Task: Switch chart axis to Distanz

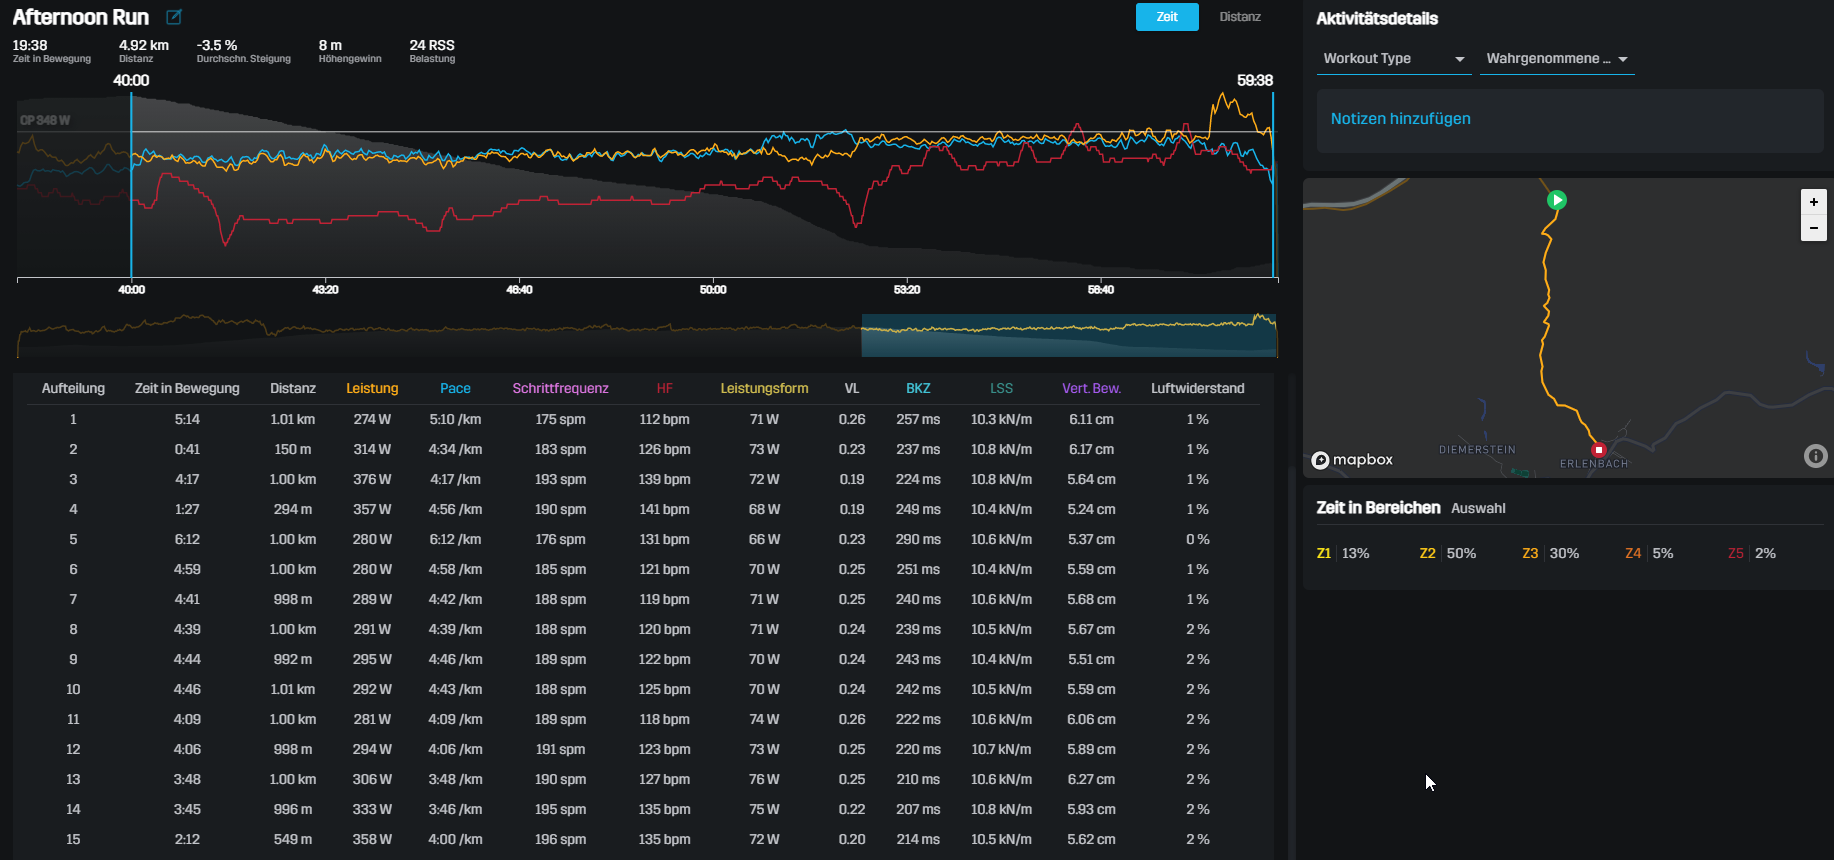Action: click(1239, 17)
